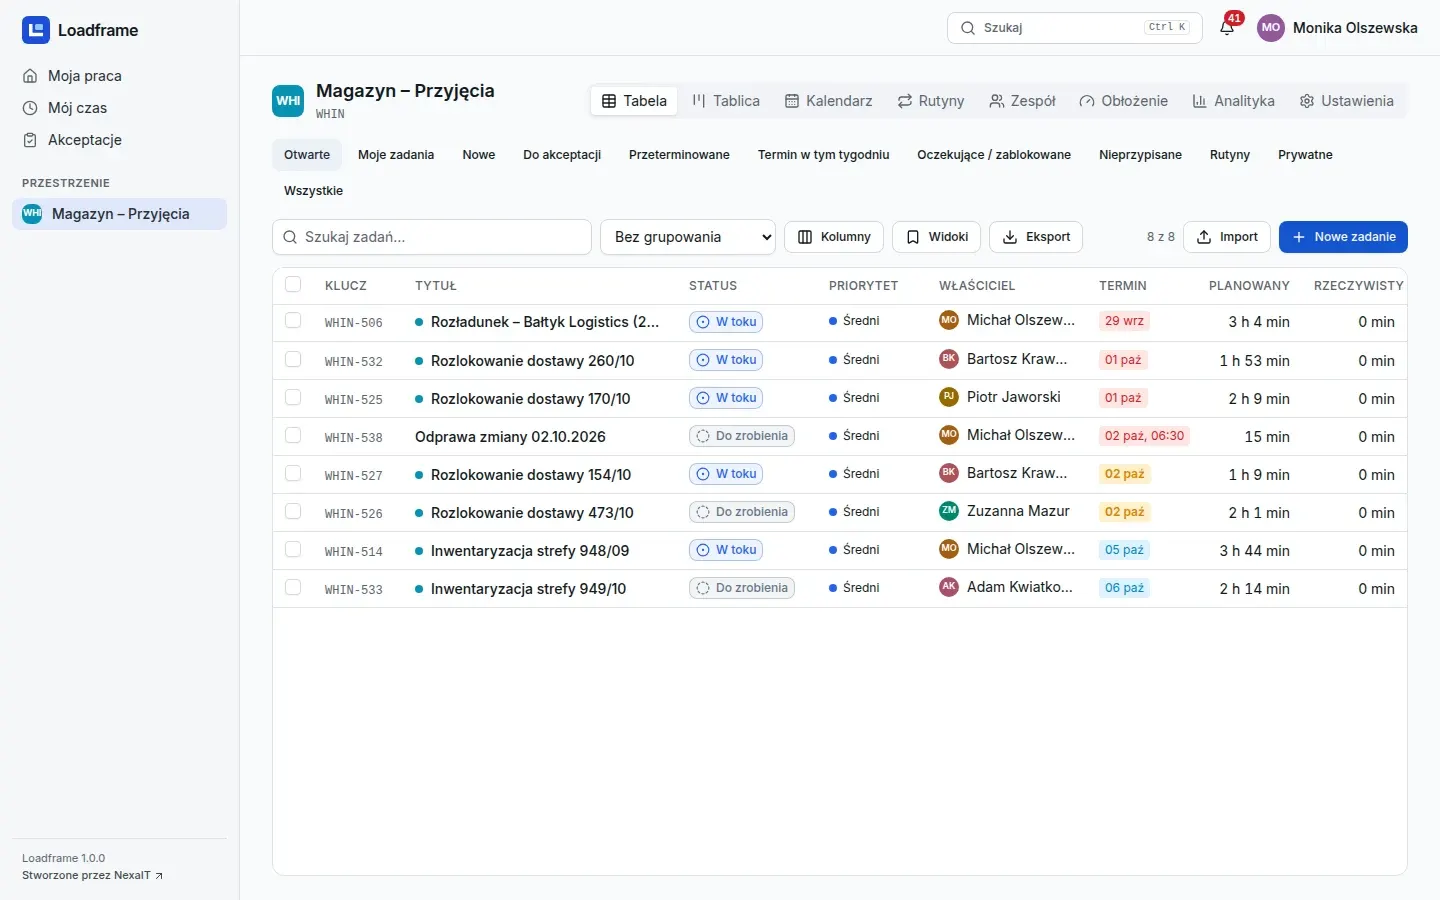Viewport: 1440px width, 900px height.
Task: Click the WHI workspace badge beside title
Action: pos(288,101)
